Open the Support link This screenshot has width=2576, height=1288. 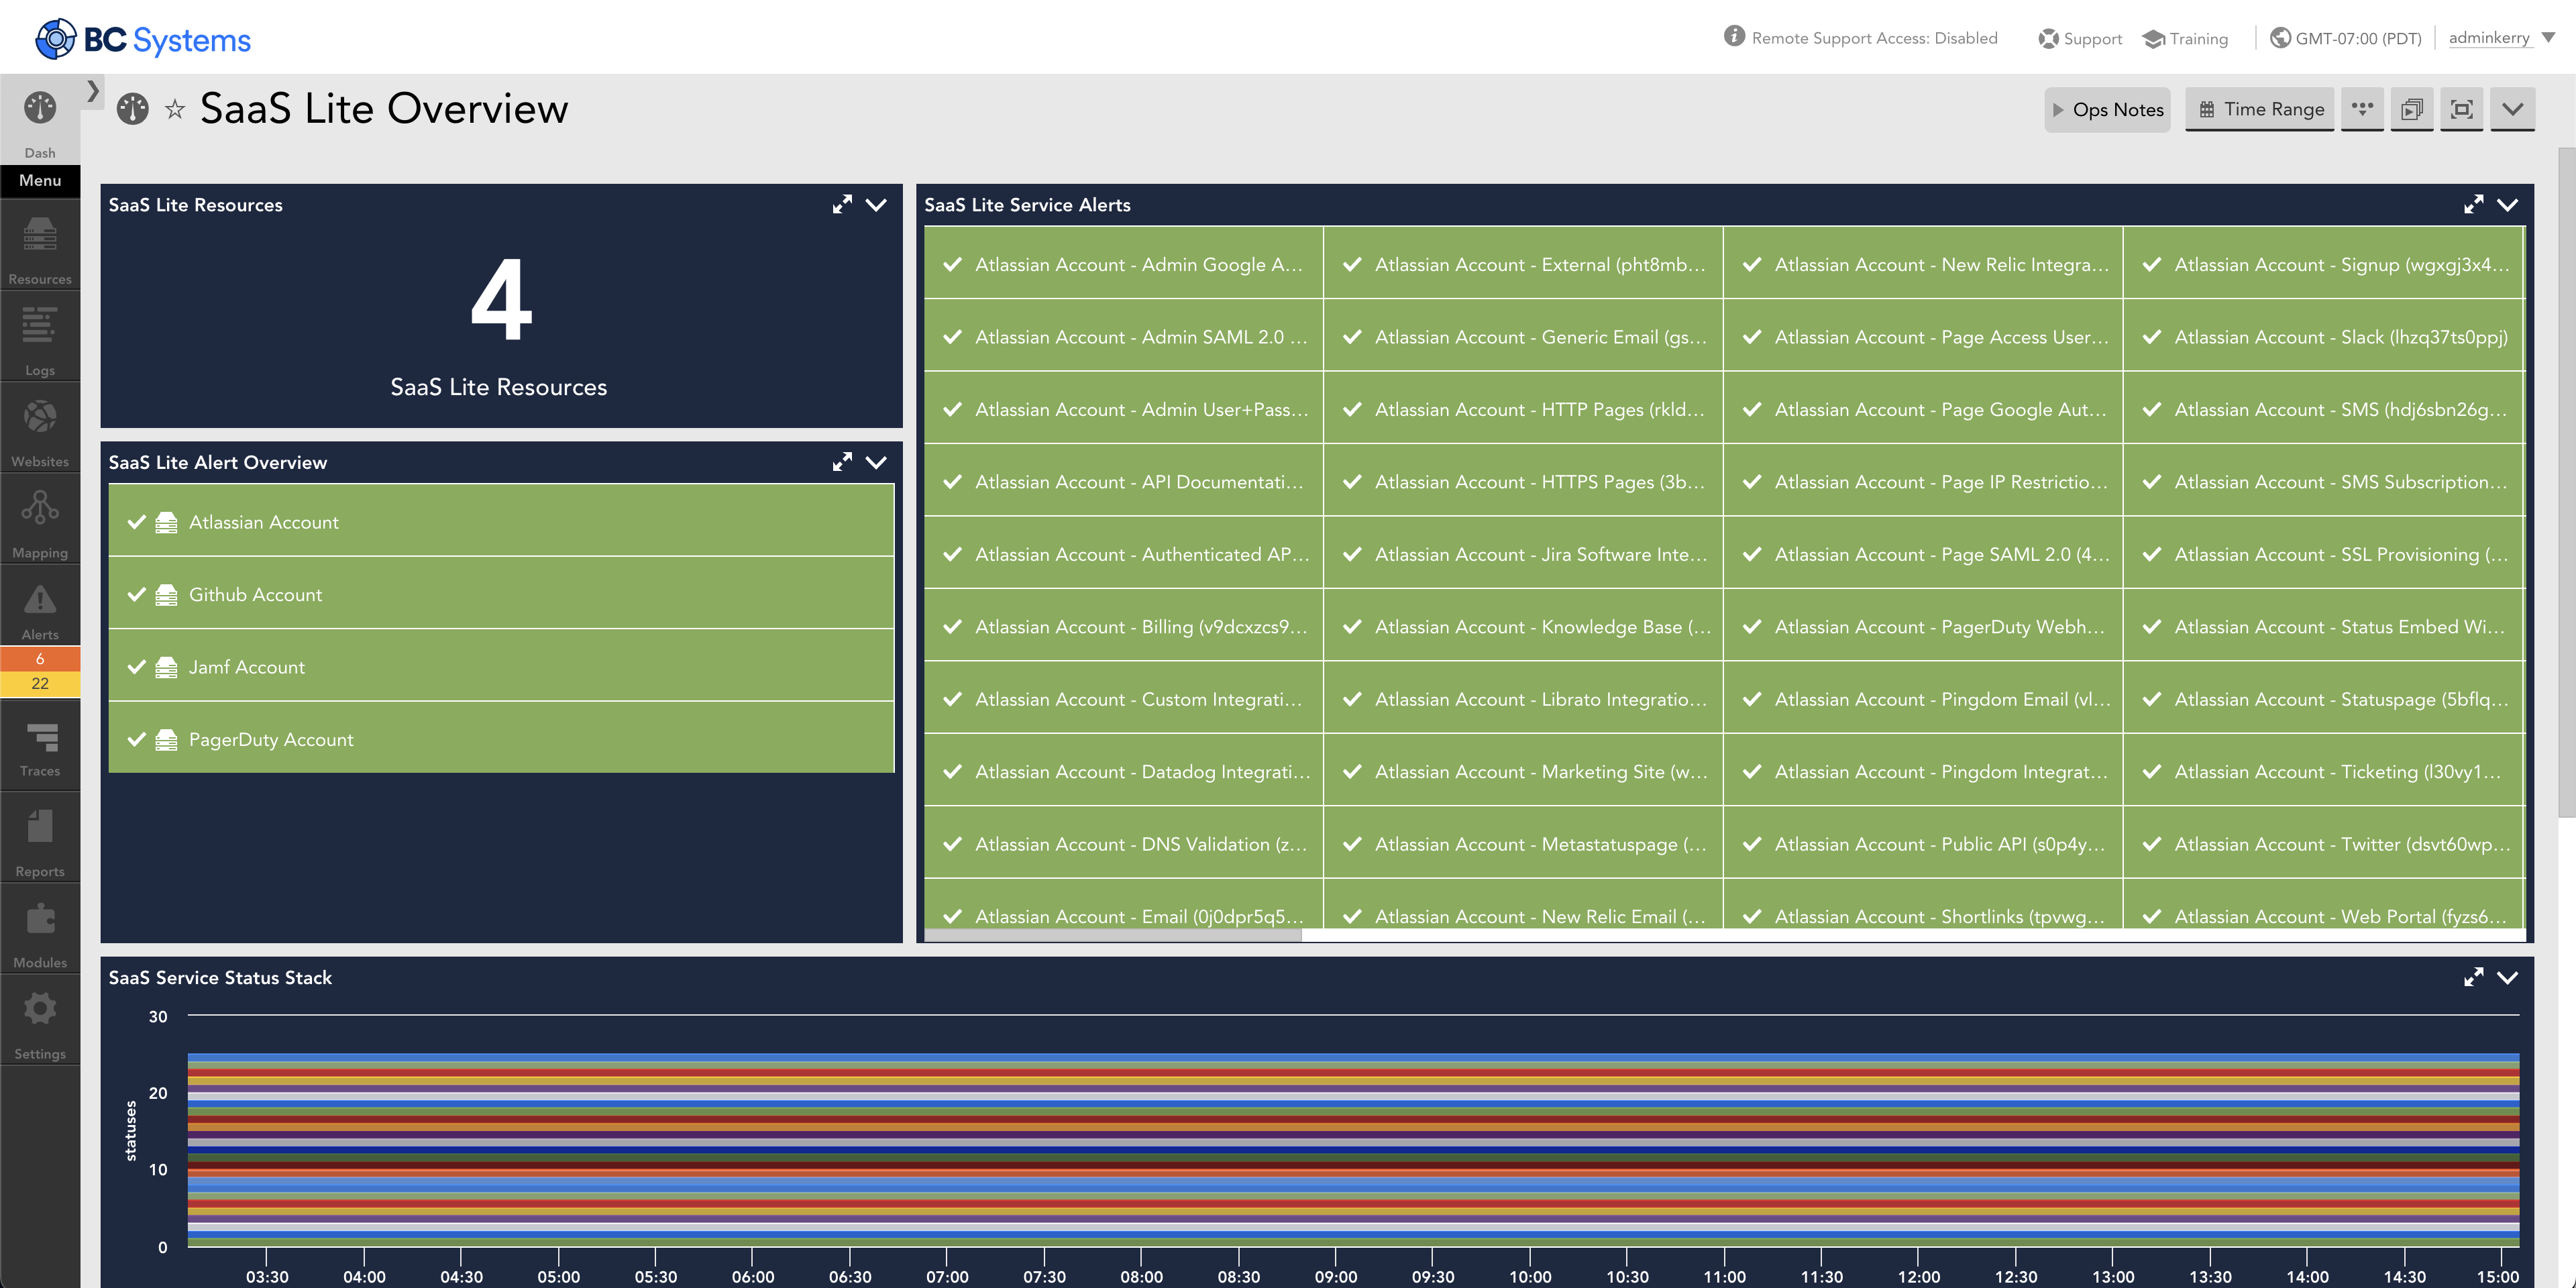click(x=2080, y=39)
